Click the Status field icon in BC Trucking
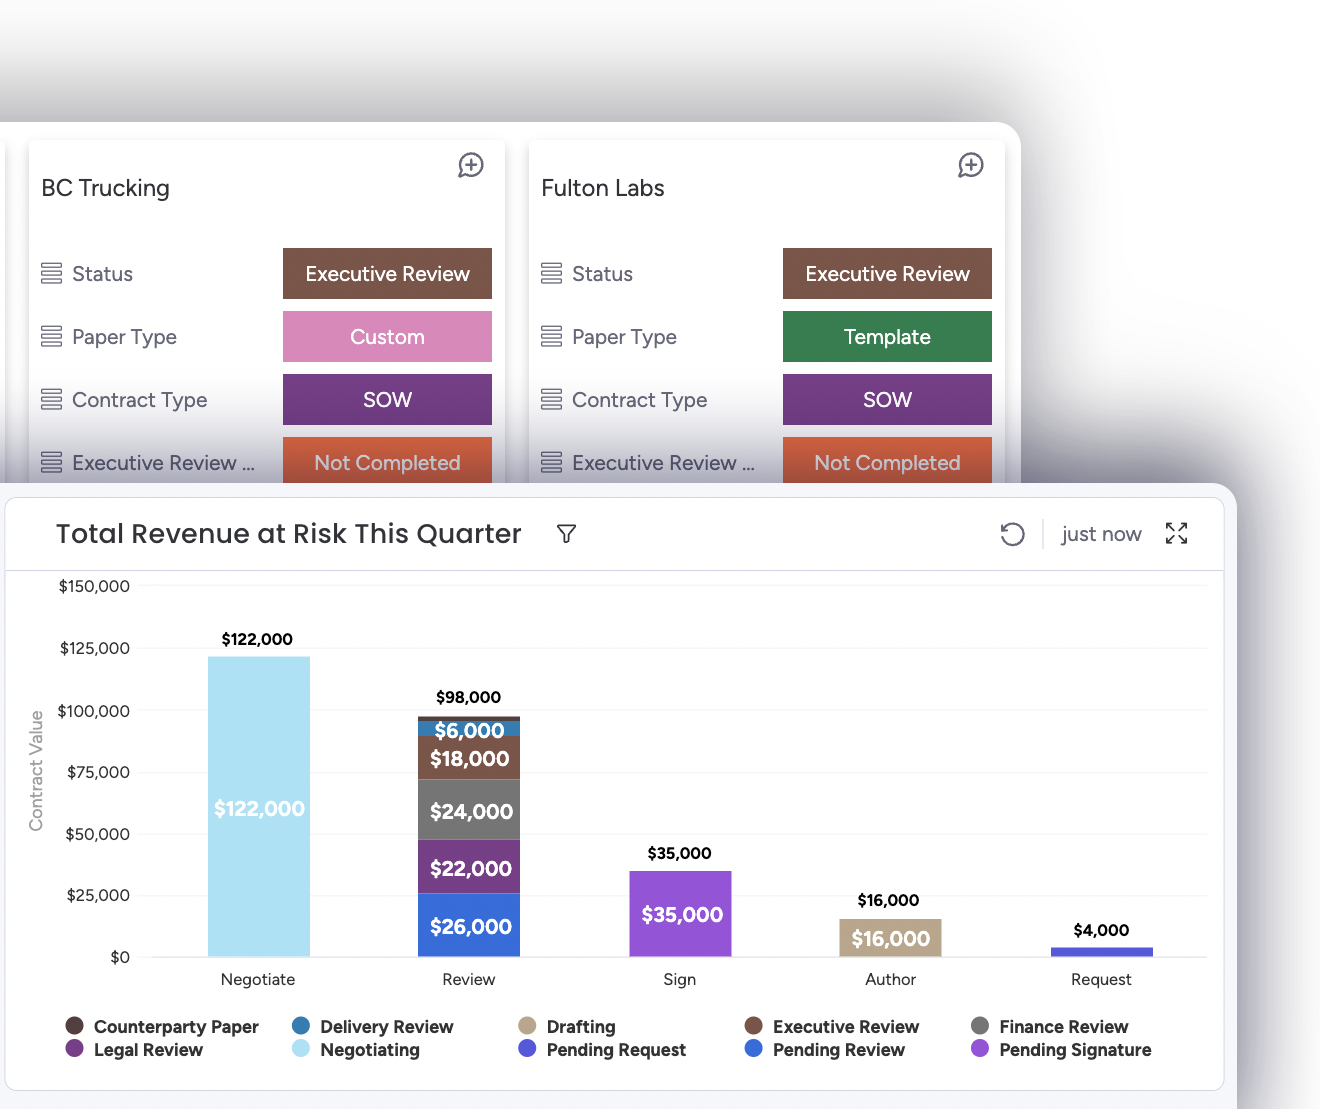 point(51,274)
